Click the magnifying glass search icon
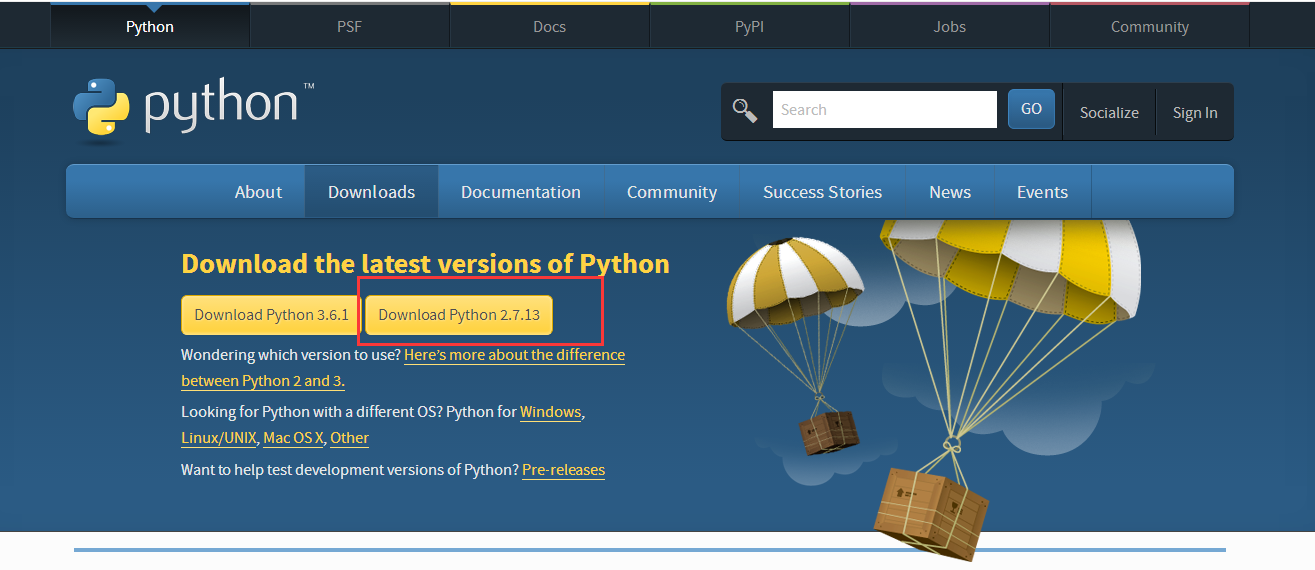This screenshot has height=570, width=1315. click(745, 110)
